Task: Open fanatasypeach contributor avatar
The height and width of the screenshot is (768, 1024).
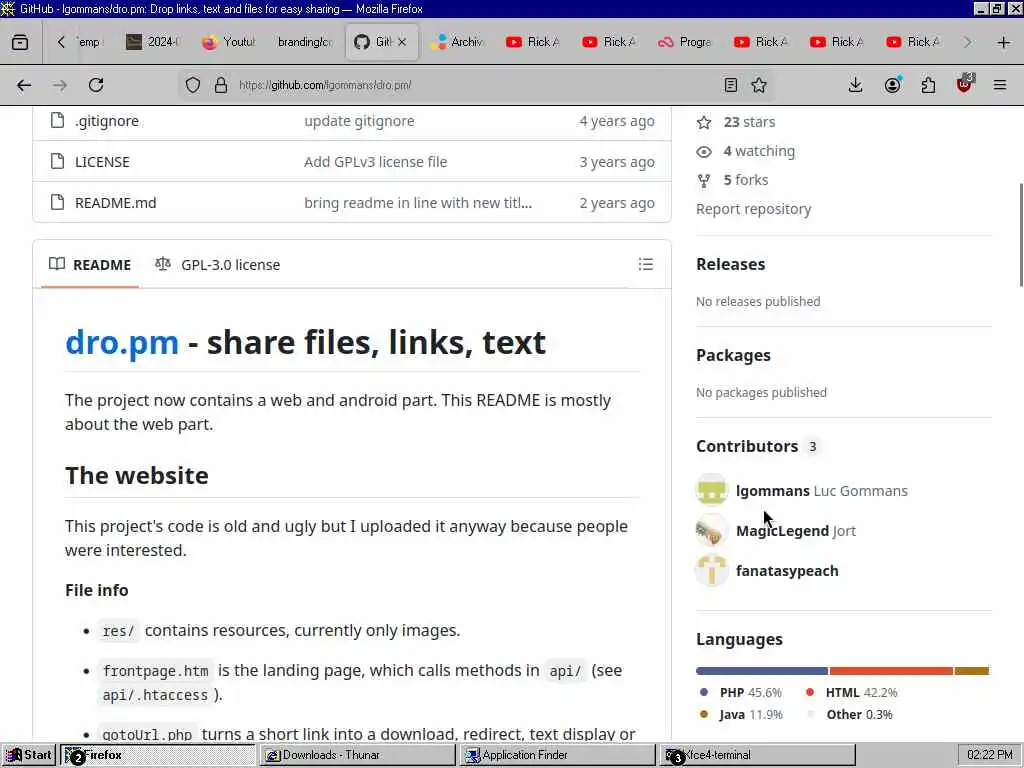Action: click(712, 570)
